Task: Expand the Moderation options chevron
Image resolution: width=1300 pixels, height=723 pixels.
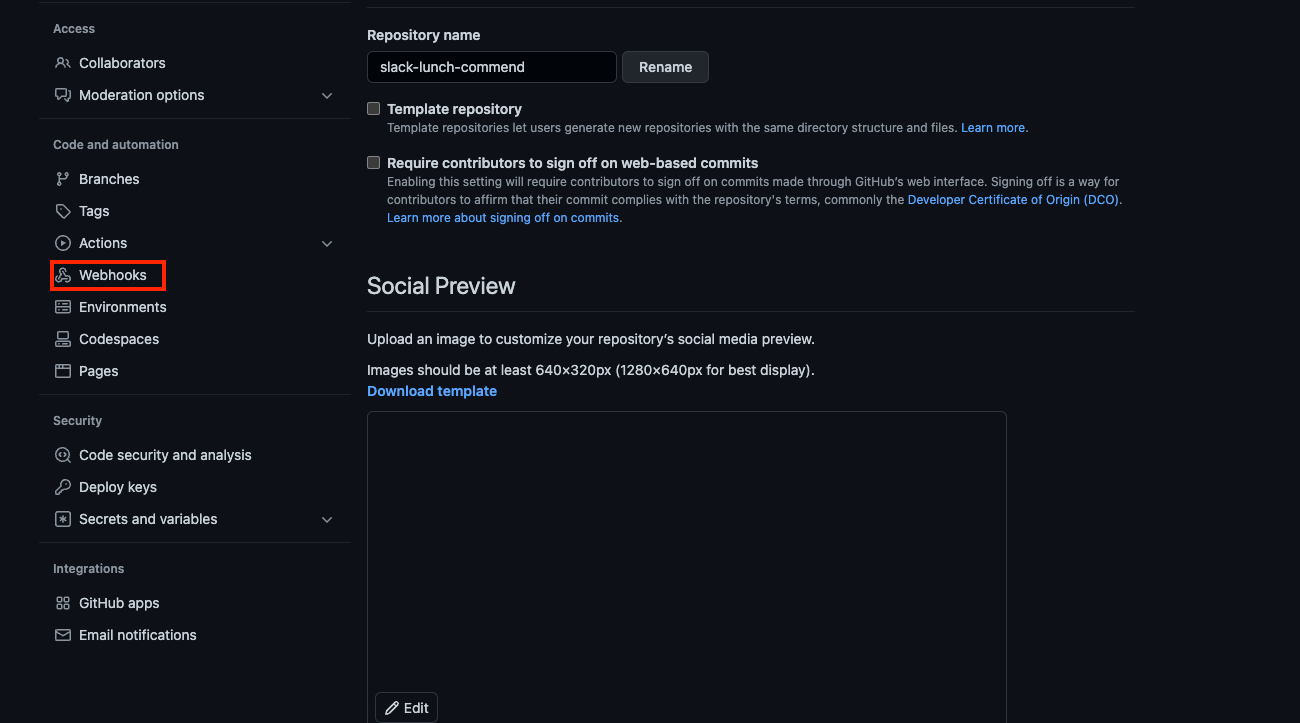Action: [x=327, y=95]
